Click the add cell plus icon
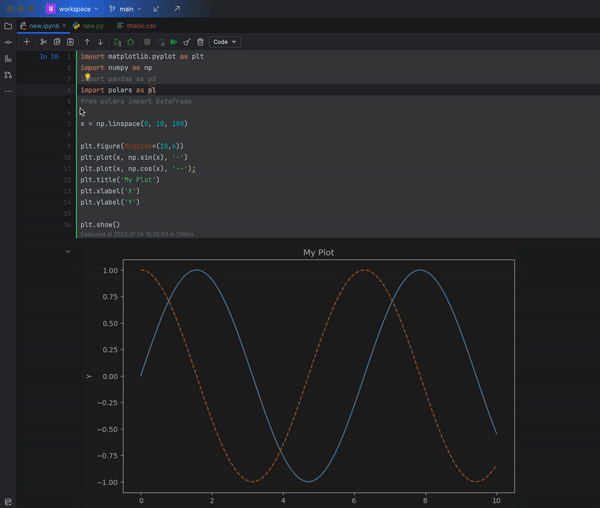This screenshot has height=508, width=600. (x=27, y=42)
